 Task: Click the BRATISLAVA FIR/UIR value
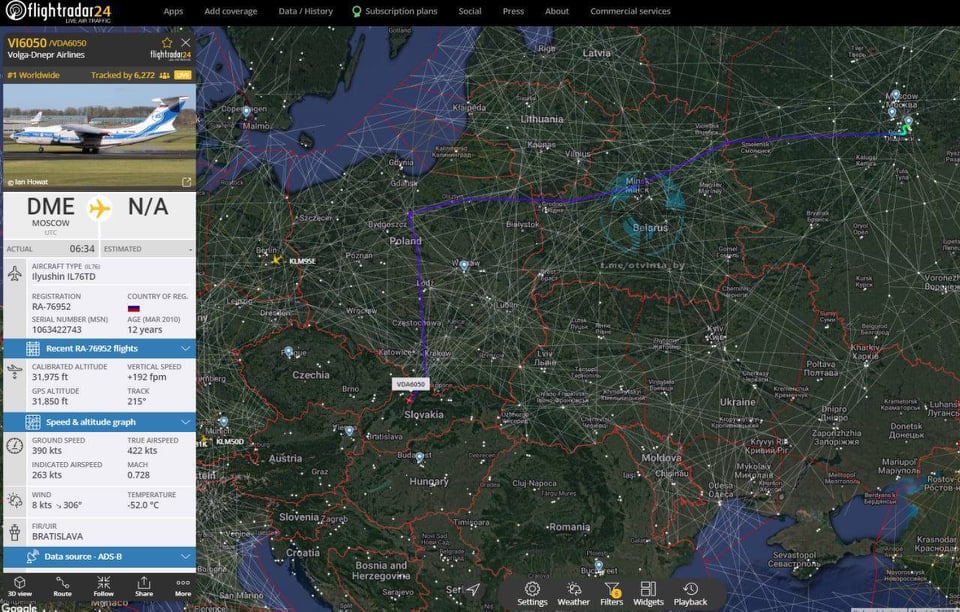[x=58, y=536]
